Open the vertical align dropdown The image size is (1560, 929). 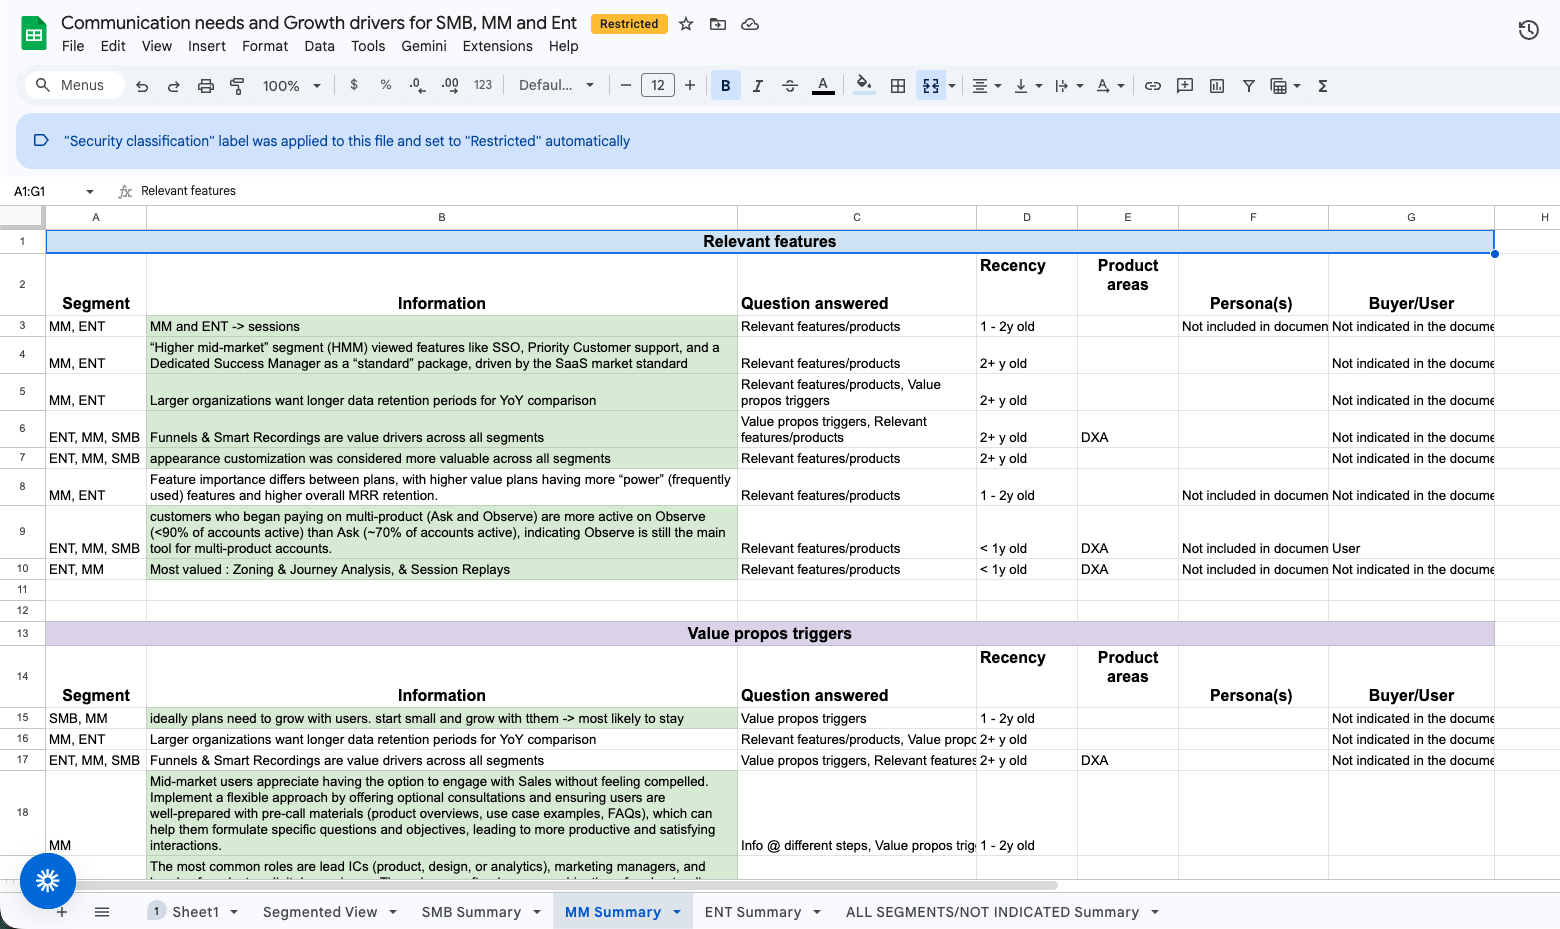click(1028, 86)
